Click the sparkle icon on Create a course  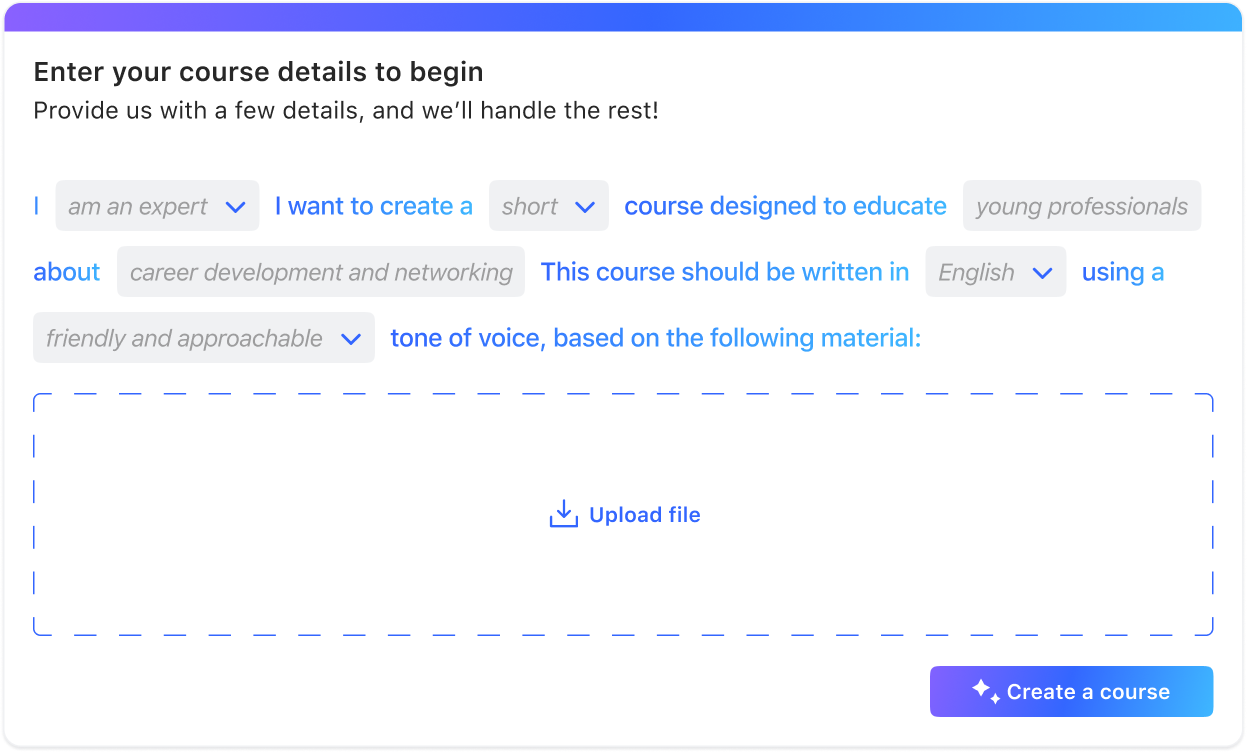pos(985,691)
